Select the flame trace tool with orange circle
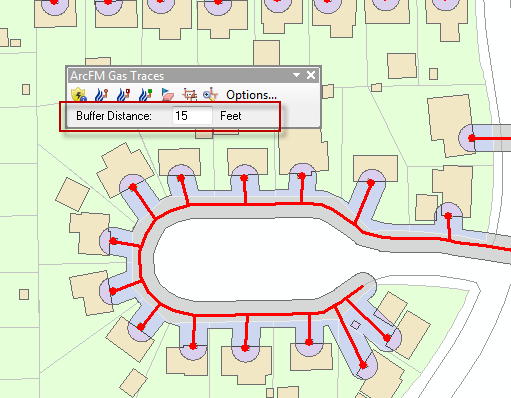This screenshot has width=511, height=398. coord(101,95)
